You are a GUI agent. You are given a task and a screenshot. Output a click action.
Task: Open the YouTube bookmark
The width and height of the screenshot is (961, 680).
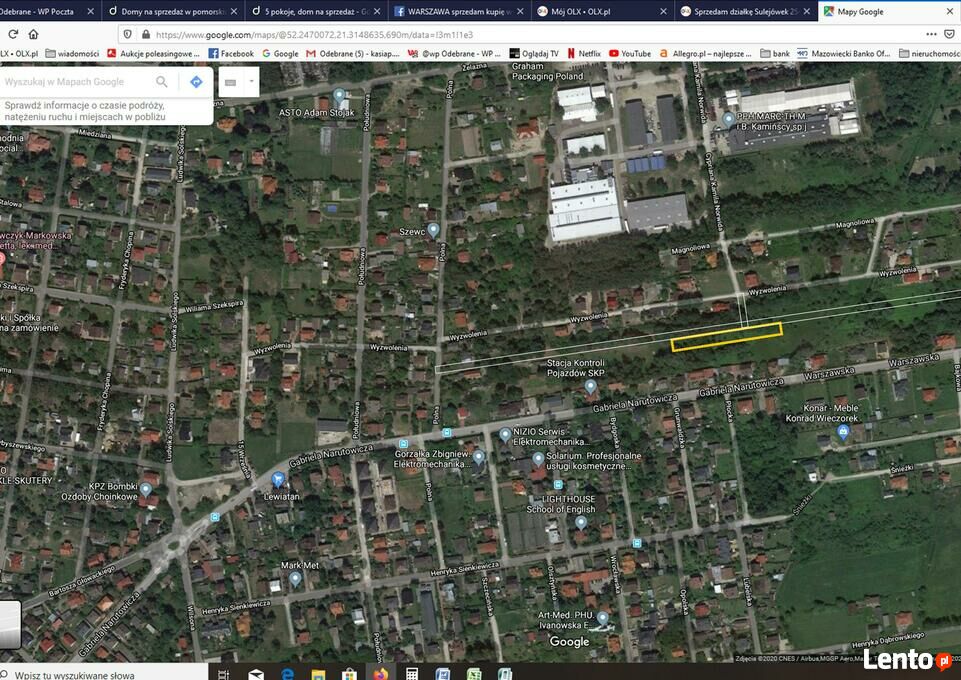point(630,54)
